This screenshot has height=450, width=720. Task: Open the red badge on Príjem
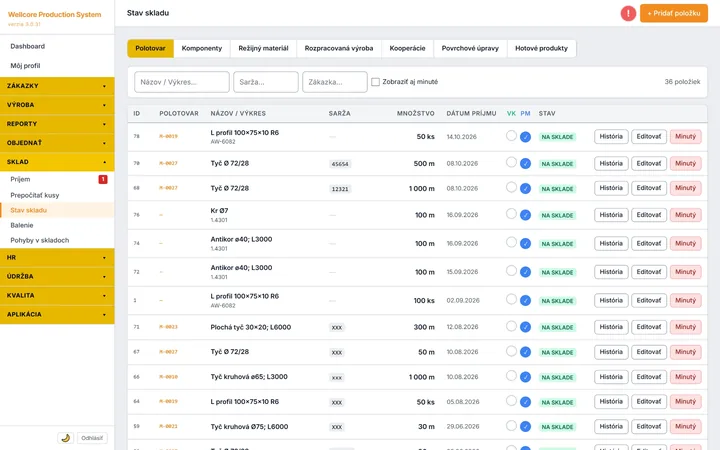pos(103,179)
